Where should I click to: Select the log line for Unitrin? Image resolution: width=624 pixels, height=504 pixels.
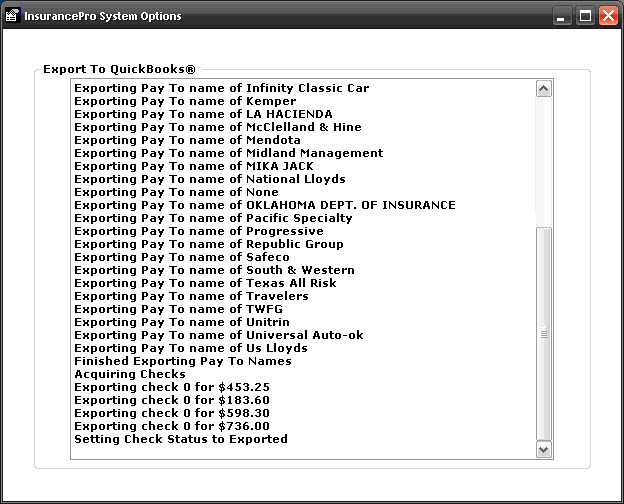click(182, 322)
